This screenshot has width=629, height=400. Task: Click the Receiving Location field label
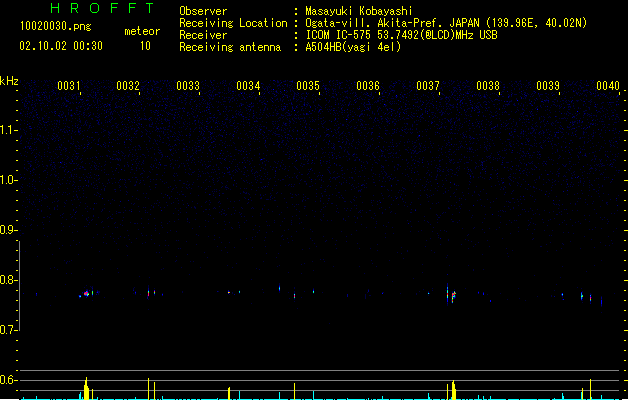tap(233, 23)
